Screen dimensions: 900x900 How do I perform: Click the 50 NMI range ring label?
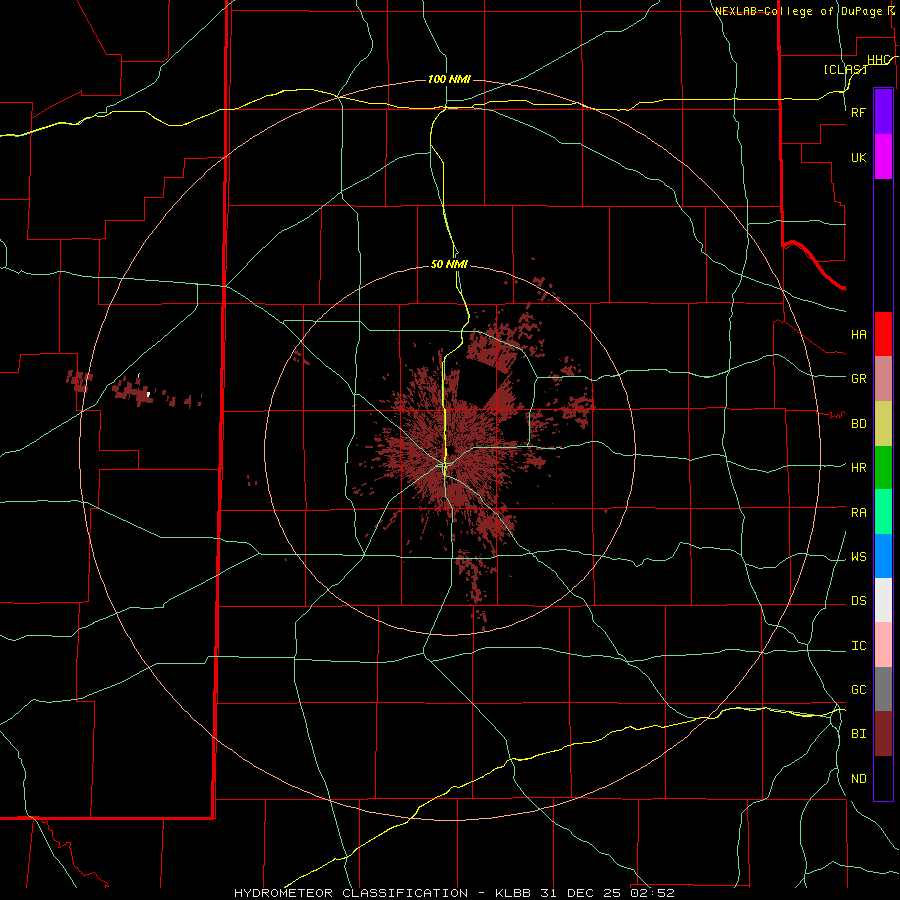(449, 264)
